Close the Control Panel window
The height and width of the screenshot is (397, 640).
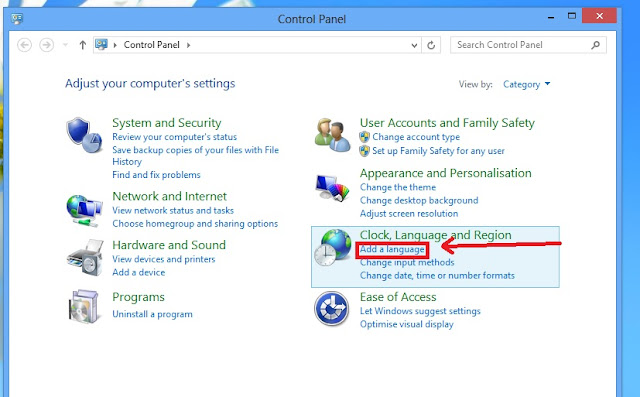point(599,16)
